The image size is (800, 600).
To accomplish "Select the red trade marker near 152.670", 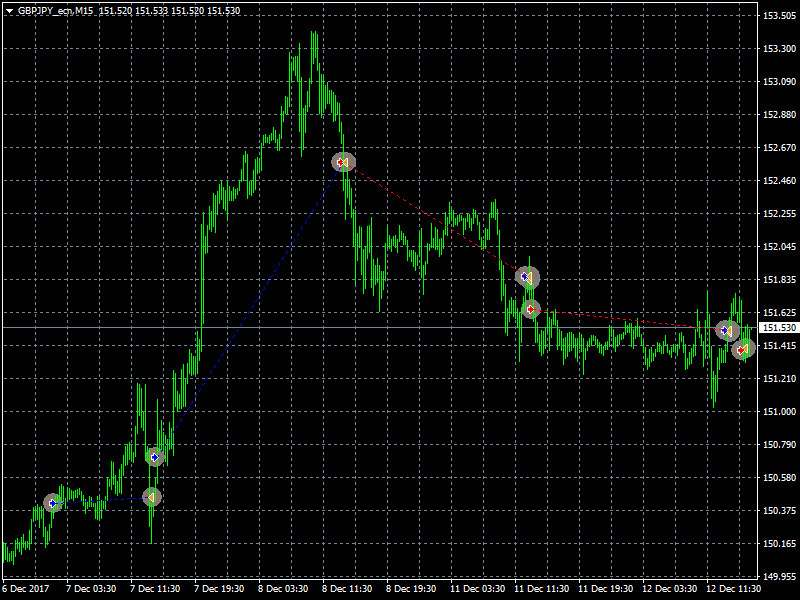I will [343, 162].
